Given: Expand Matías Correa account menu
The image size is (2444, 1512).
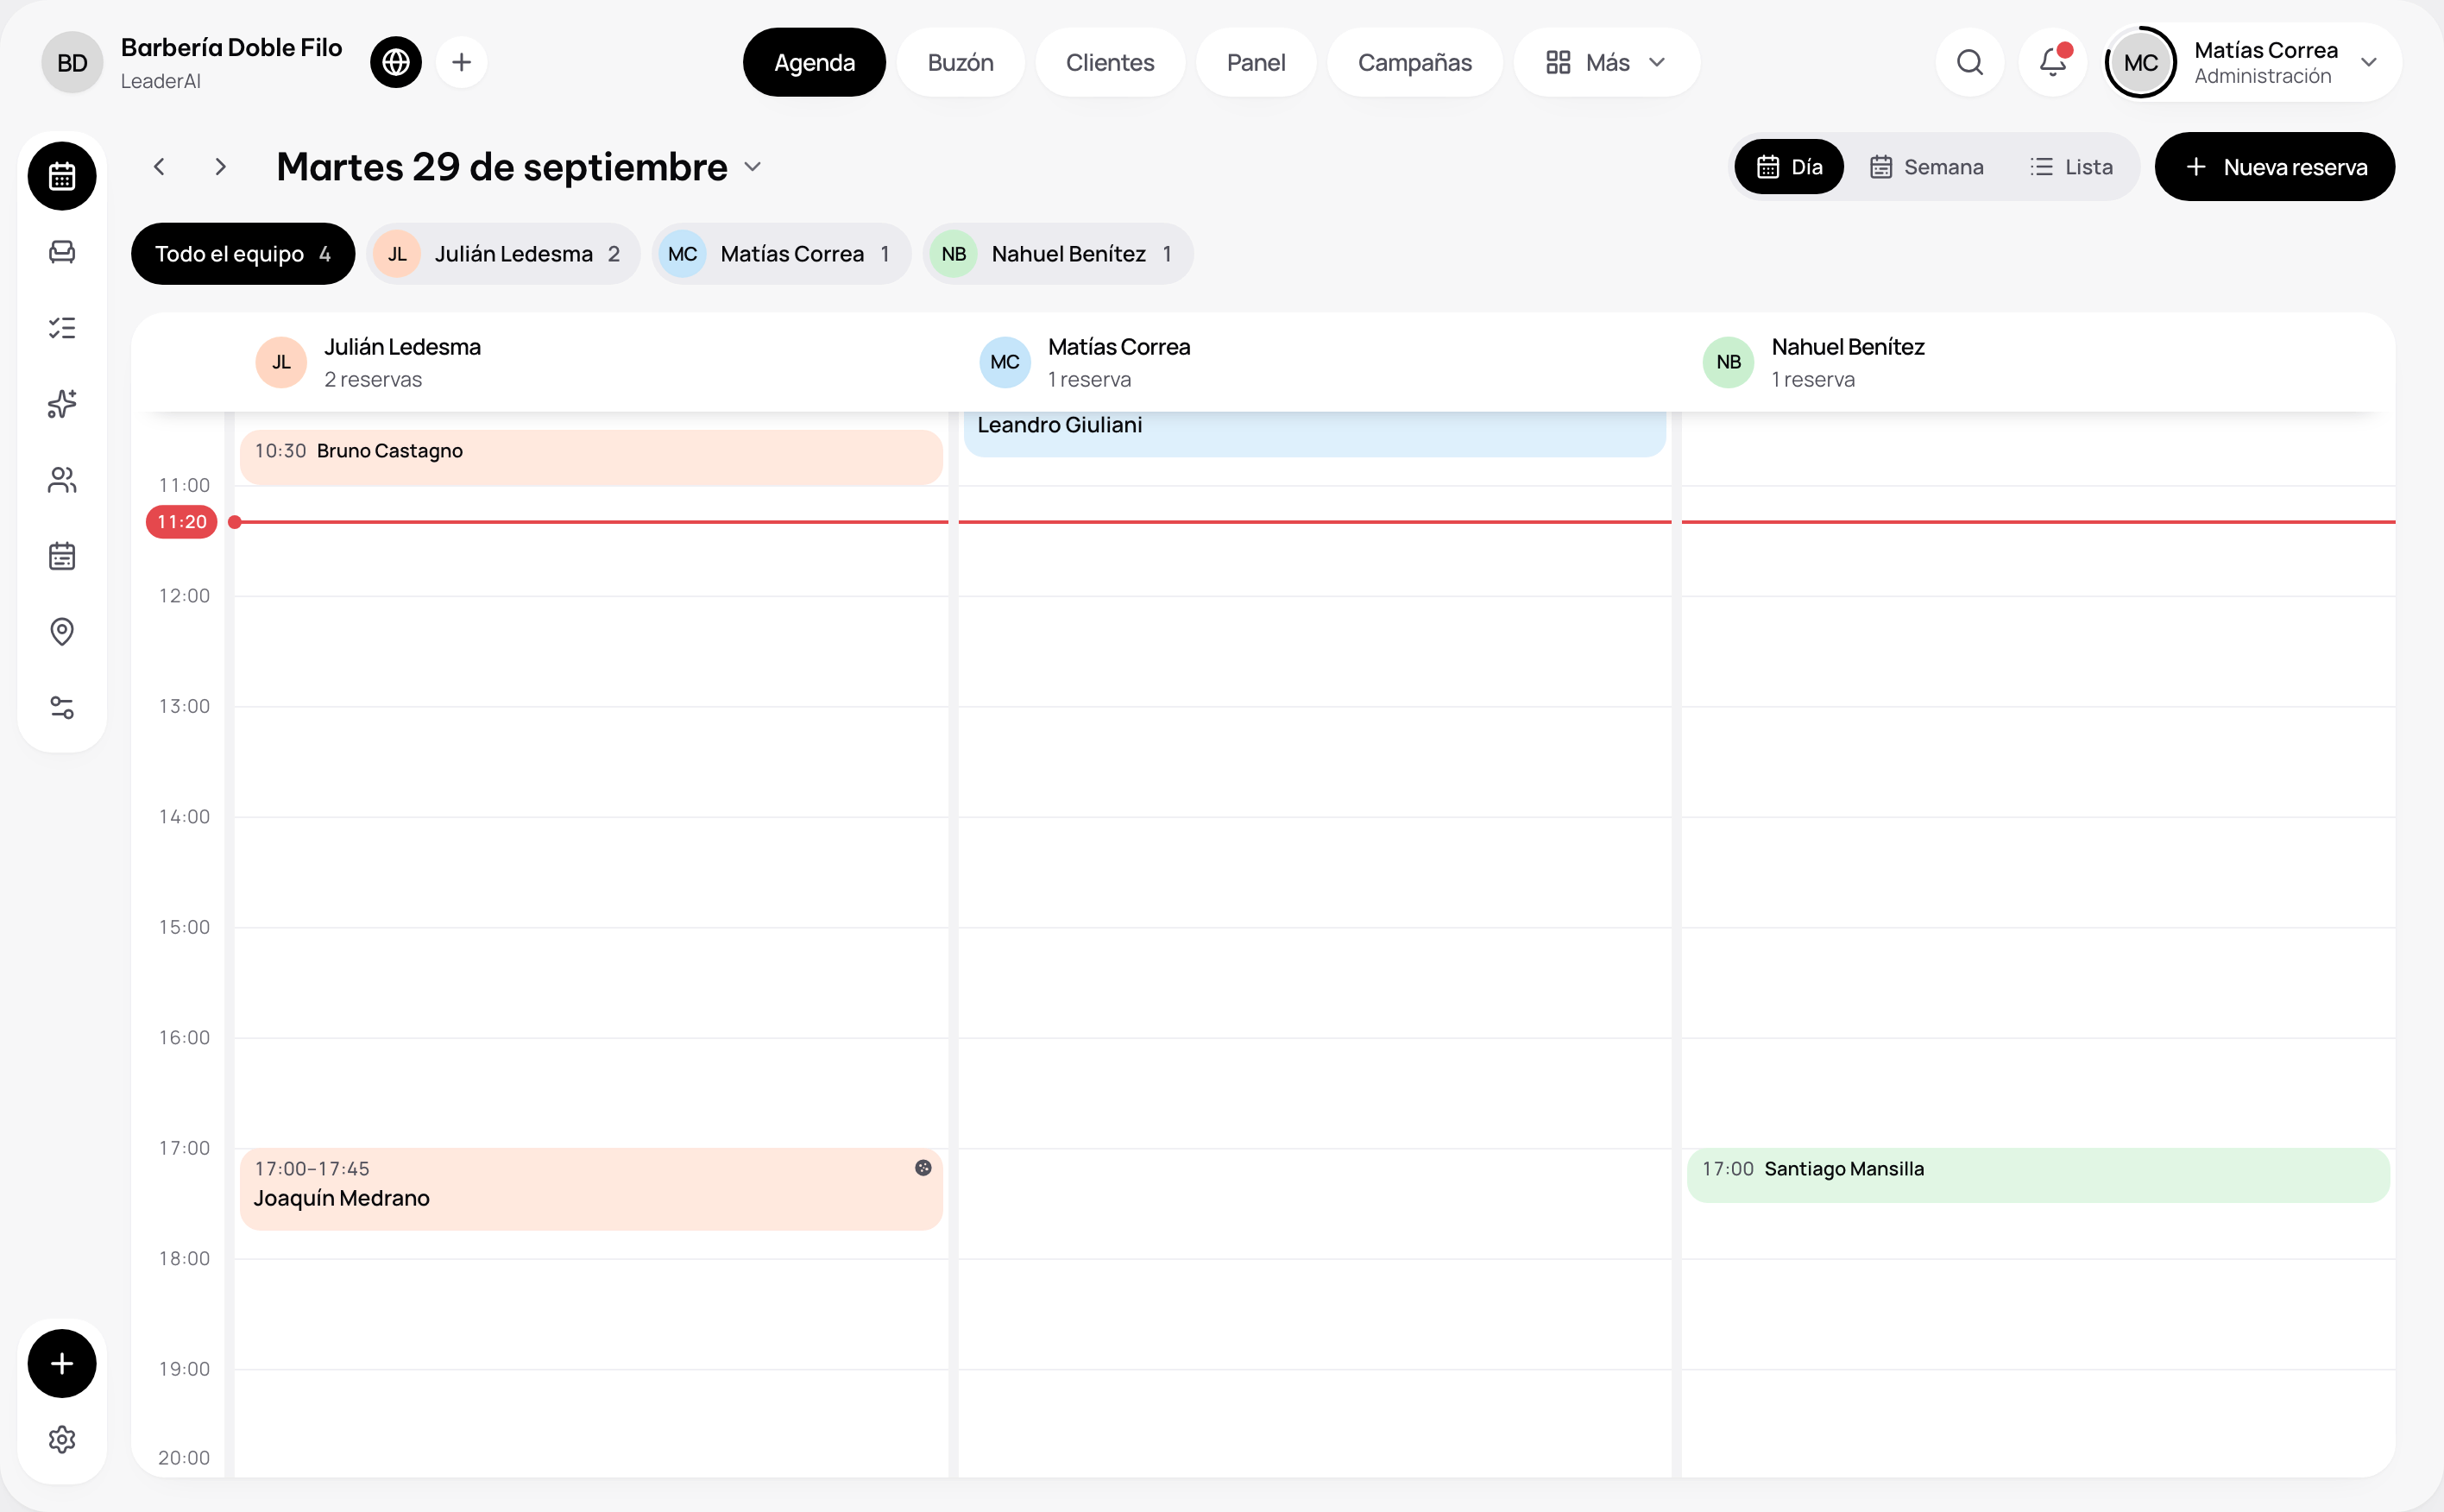Looking at the screenshot, I should tap(2254, 62).
